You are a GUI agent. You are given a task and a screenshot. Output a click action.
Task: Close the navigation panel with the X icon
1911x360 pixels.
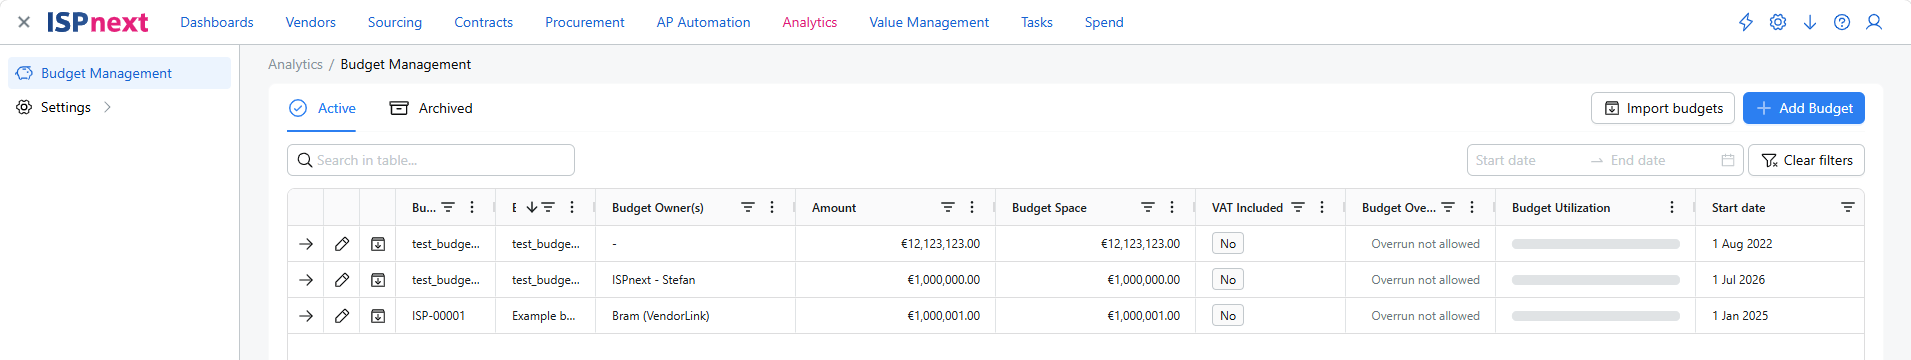[x=24, y=22]
